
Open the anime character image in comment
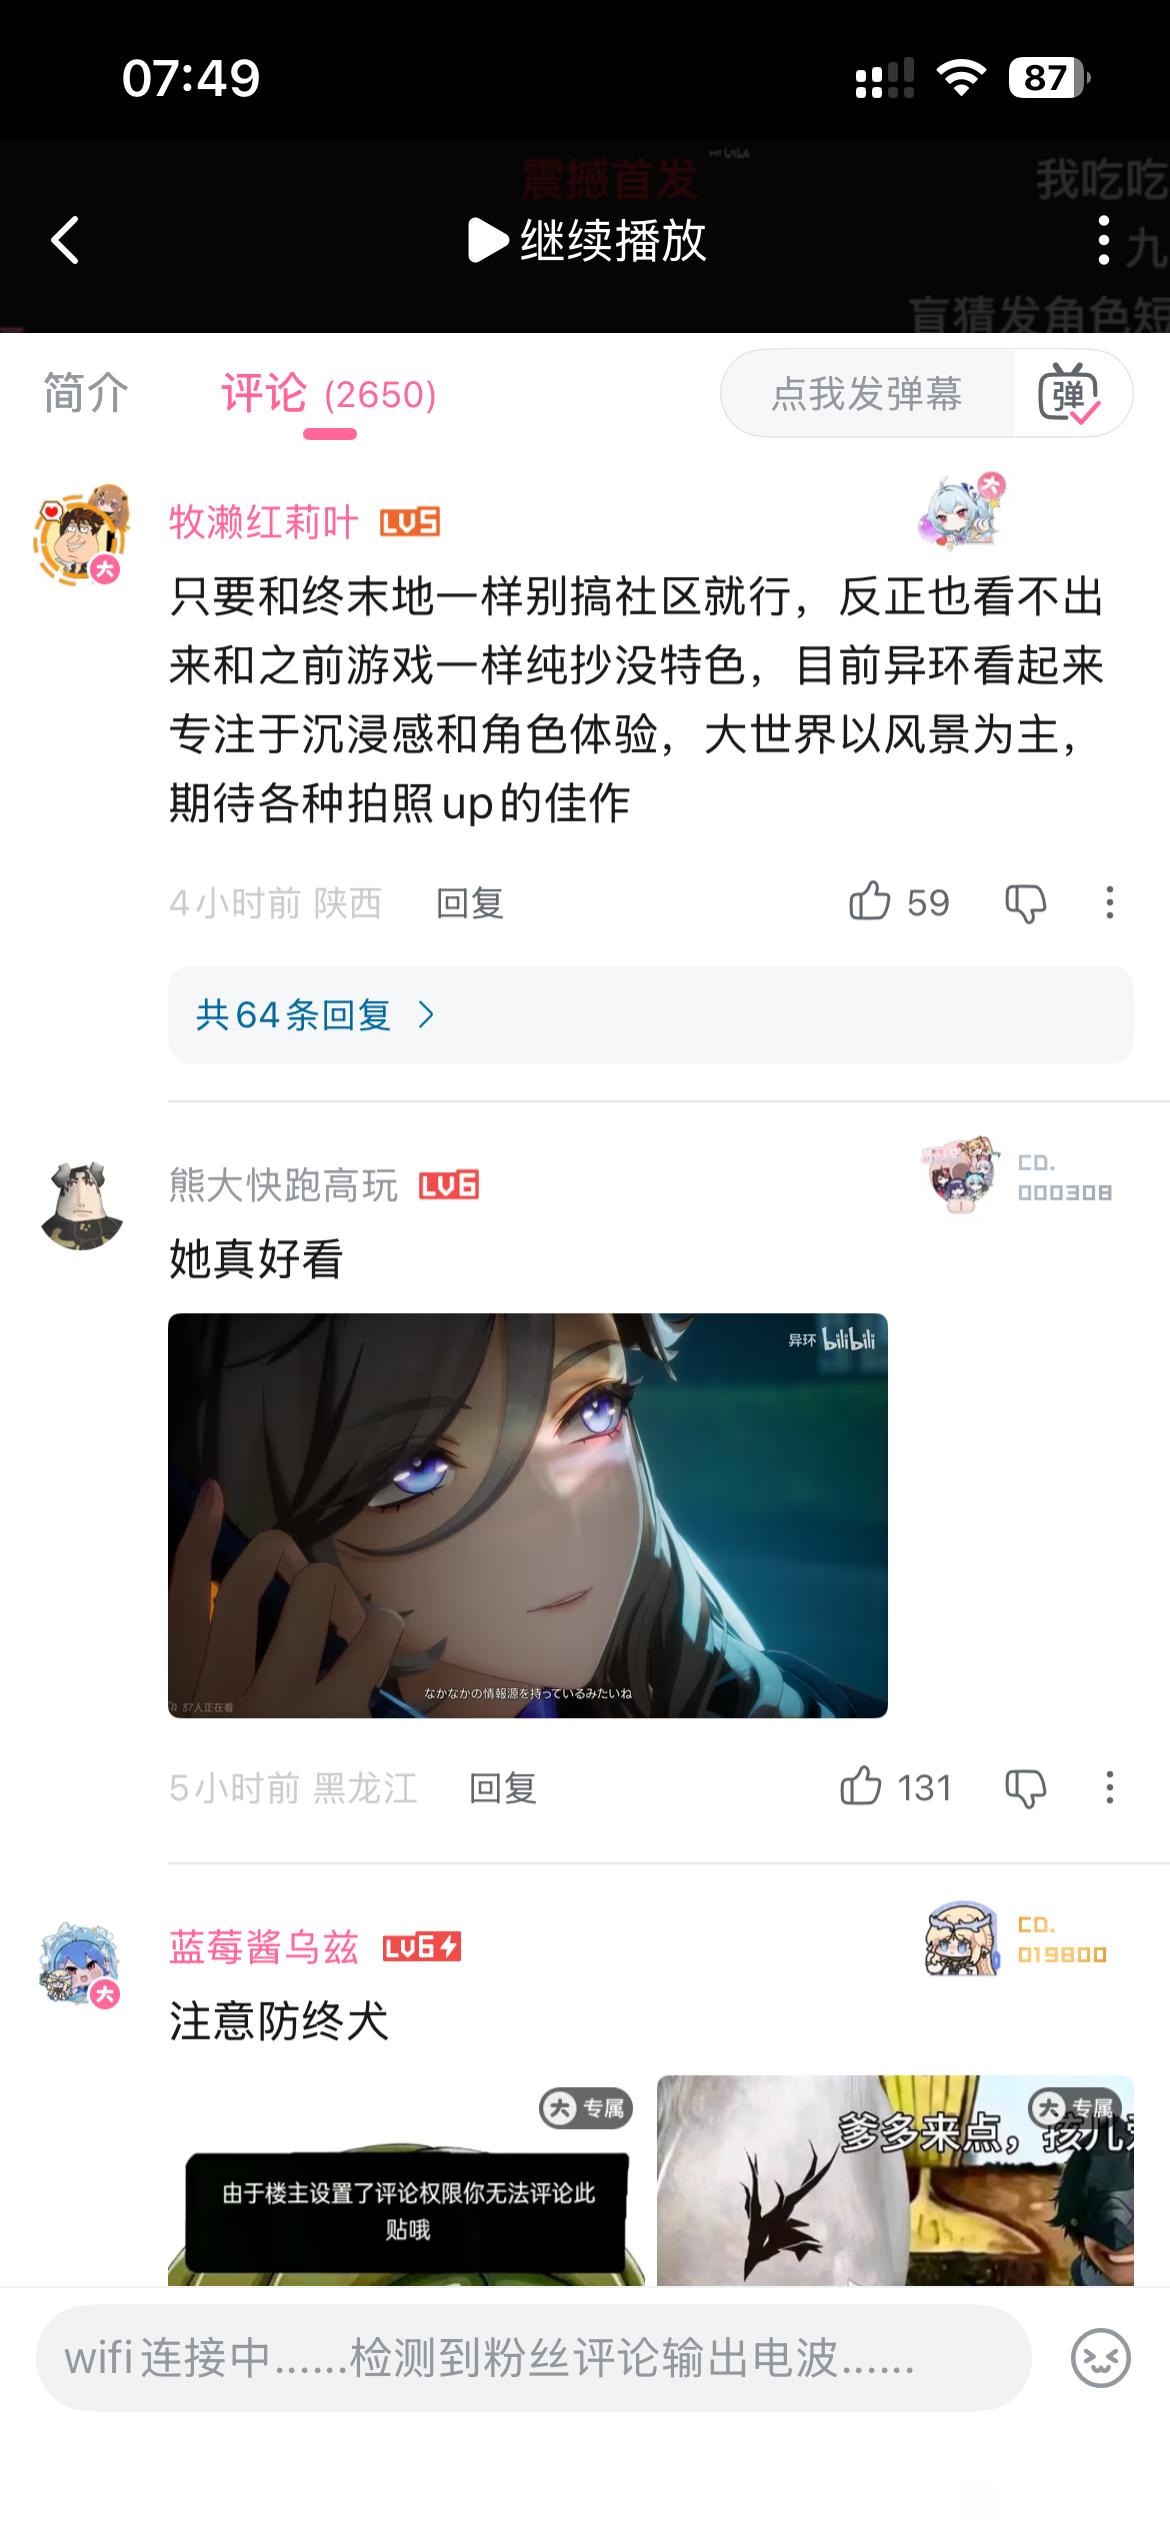528,1515
